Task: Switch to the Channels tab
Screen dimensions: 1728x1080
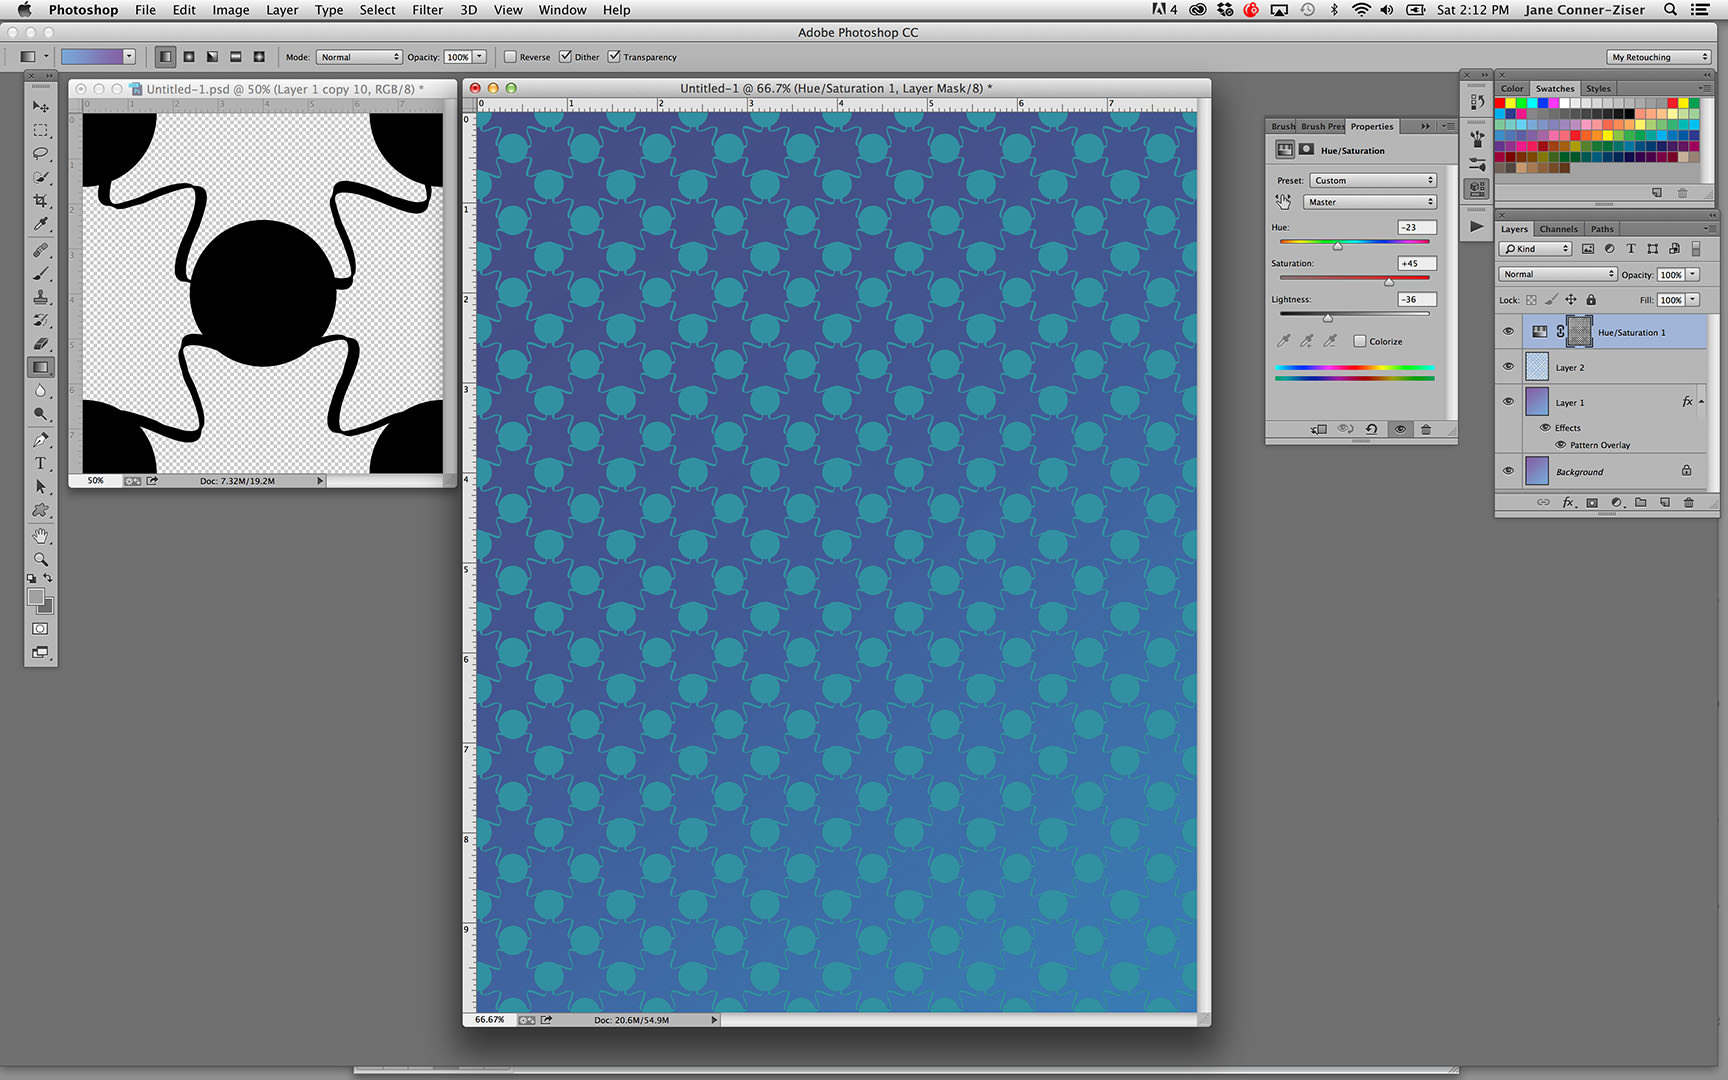Action: coord(1558,229)
